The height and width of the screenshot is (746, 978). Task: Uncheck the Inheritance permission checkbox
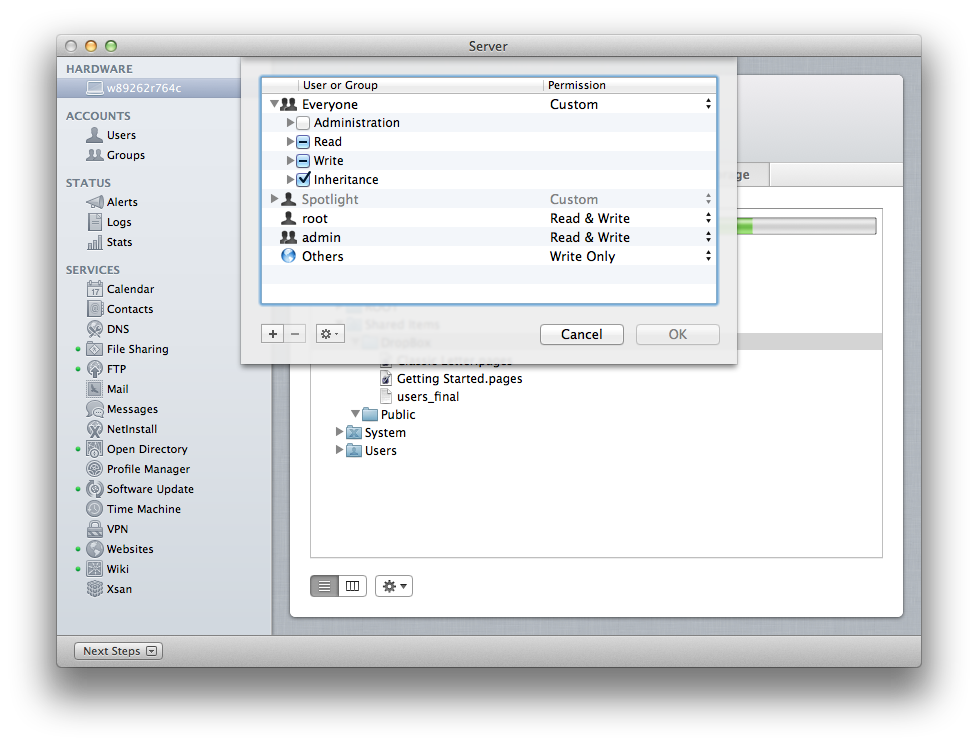[x=303, y=180]
